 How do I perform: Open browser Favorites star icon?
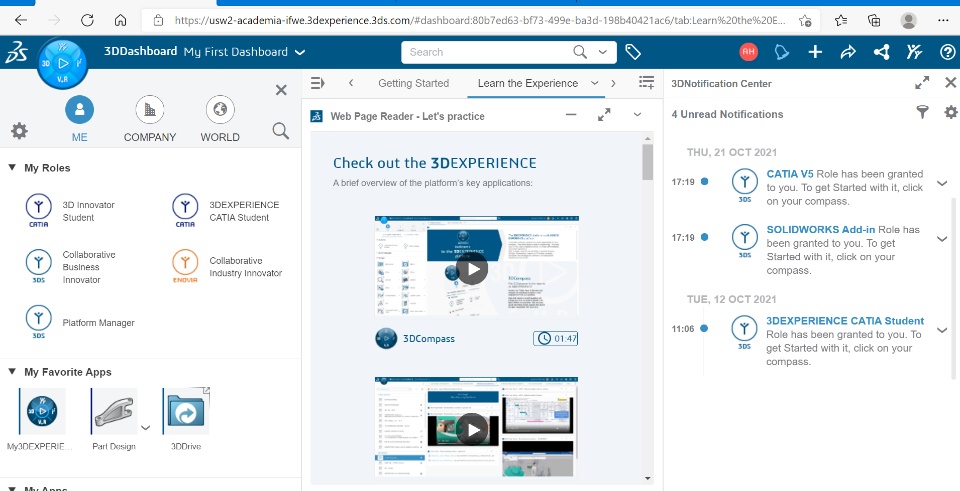841,20
